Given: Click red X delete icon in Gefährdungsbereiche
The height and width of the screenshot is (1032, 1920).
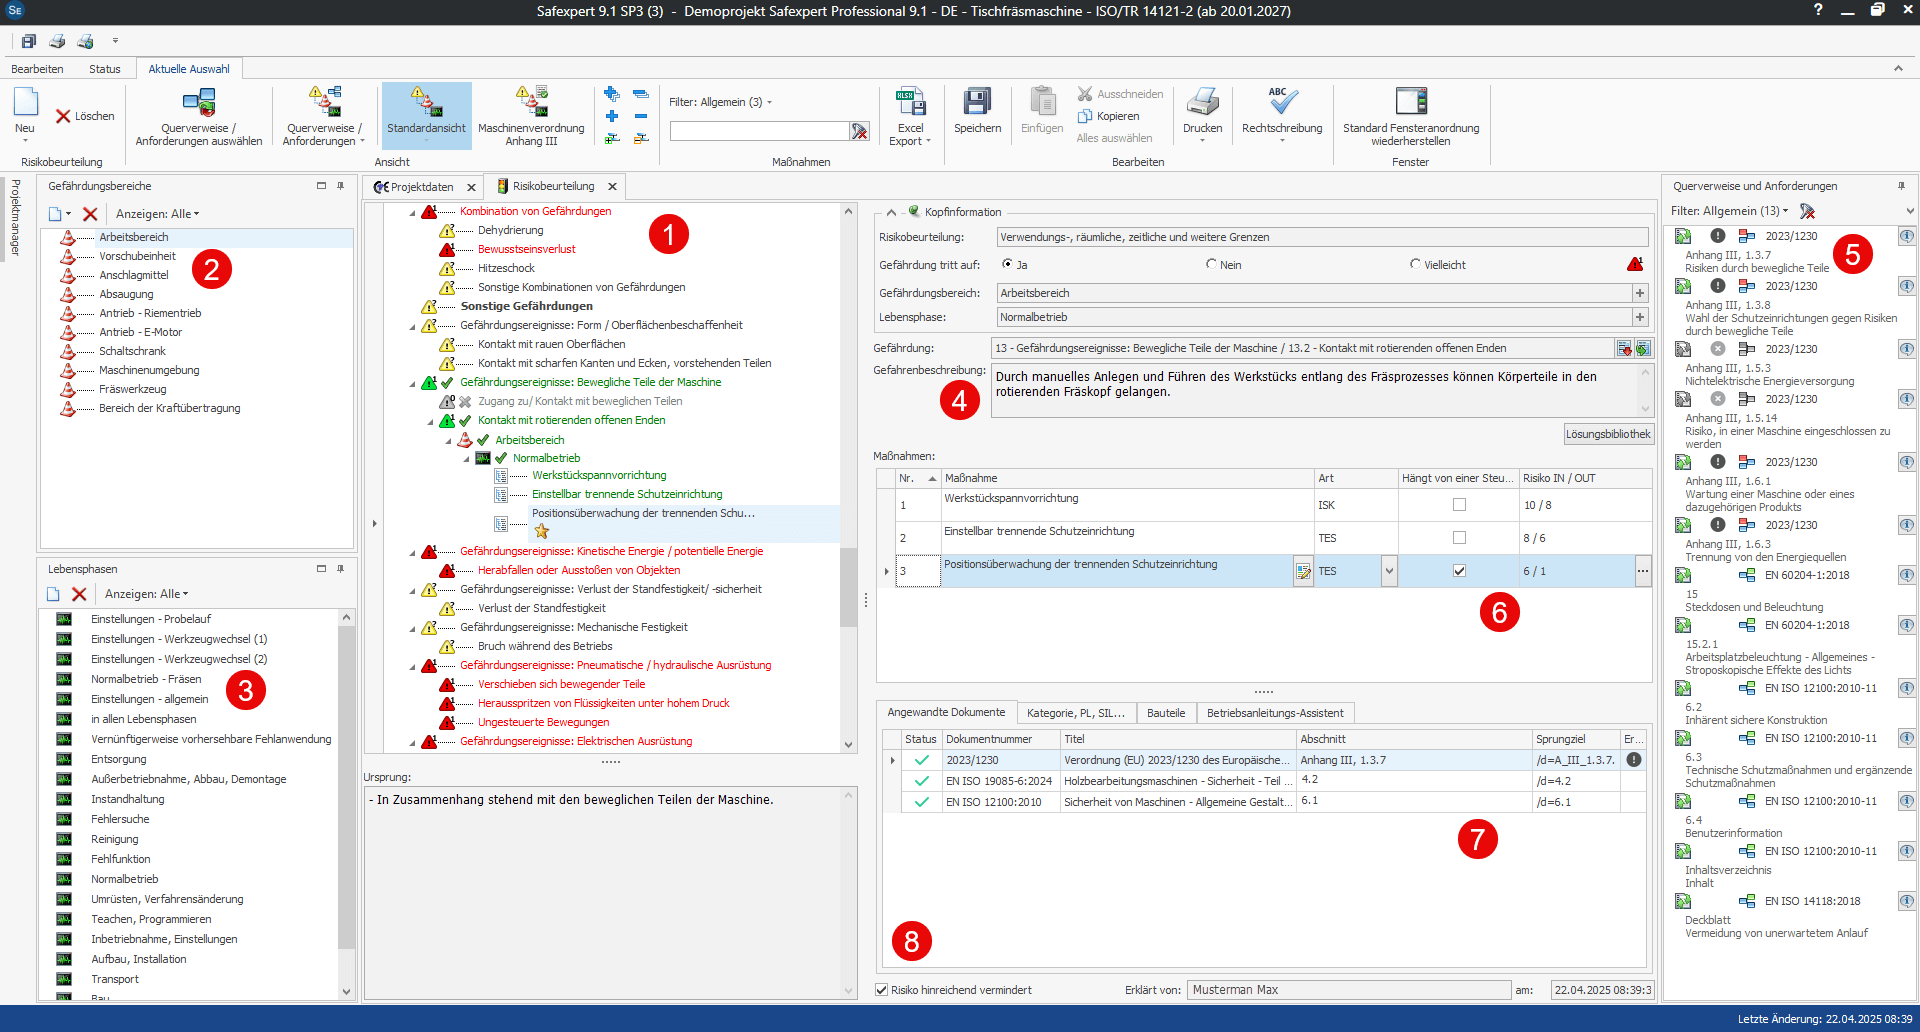Looking at the screenshot, I should pos(90,214).
